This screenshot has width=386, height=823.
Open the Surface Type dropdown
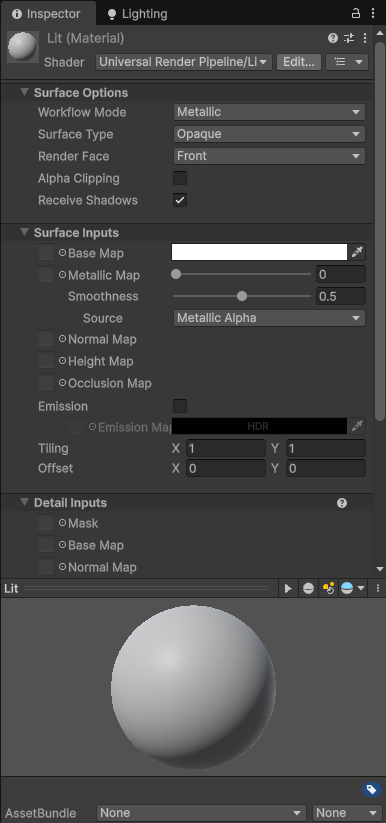(269, 134)
